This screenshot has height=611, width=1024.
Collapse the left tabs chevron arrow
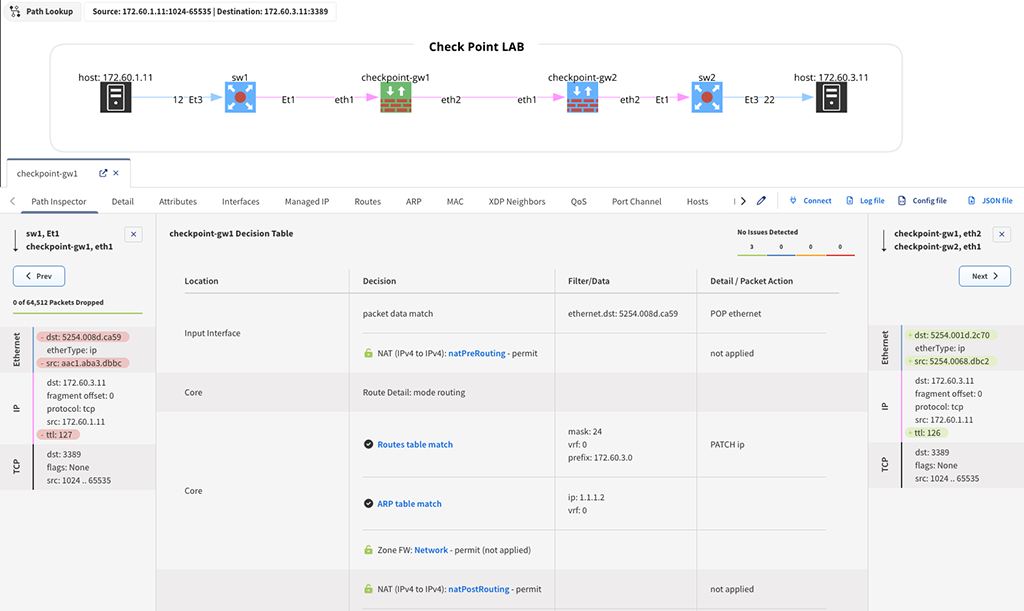12,201
